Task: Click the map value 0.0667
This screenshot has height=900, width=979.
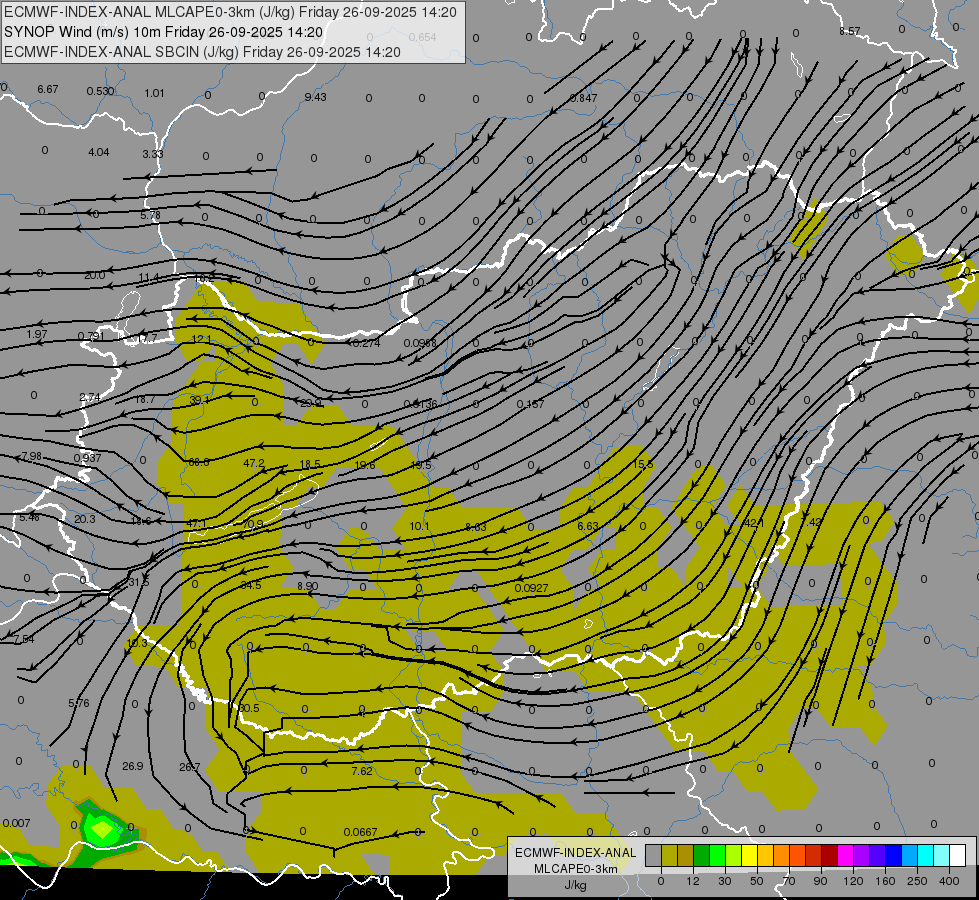Action: pos(360,832)
